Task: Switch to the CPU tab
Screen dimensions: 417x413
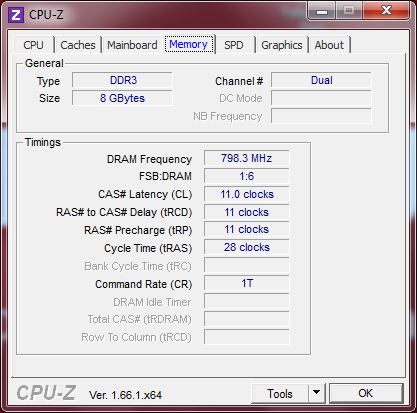Action: 33,45
